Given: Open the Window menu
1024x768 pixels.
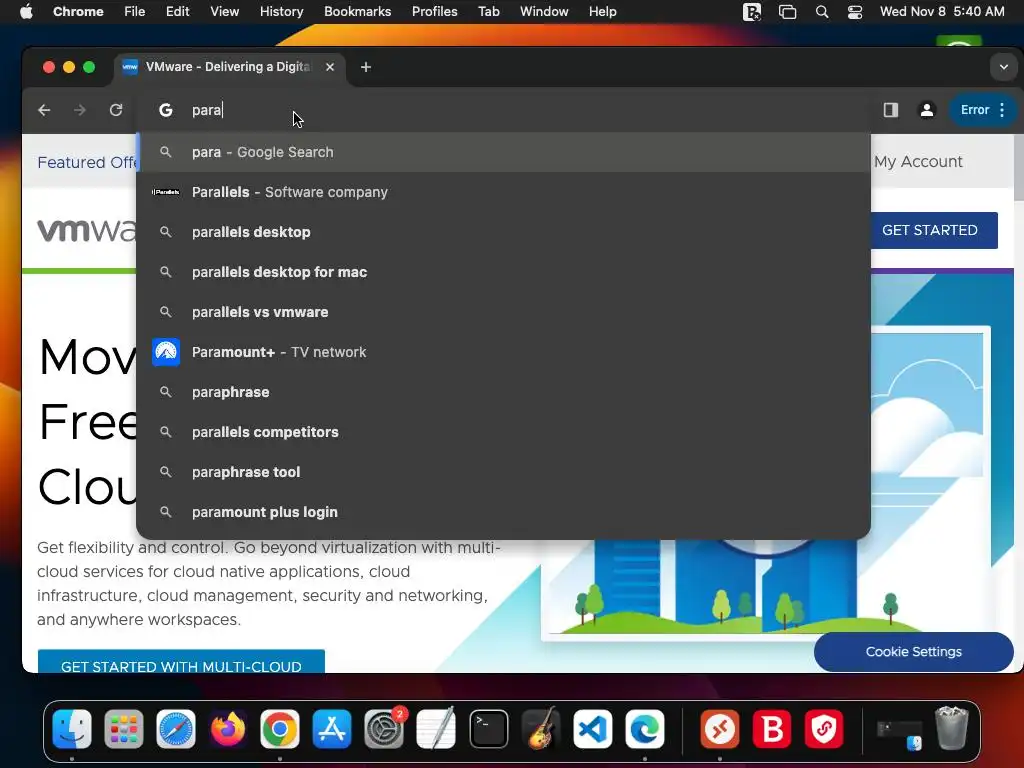Looking at the screenshot, I should click(x=544, y=12).
